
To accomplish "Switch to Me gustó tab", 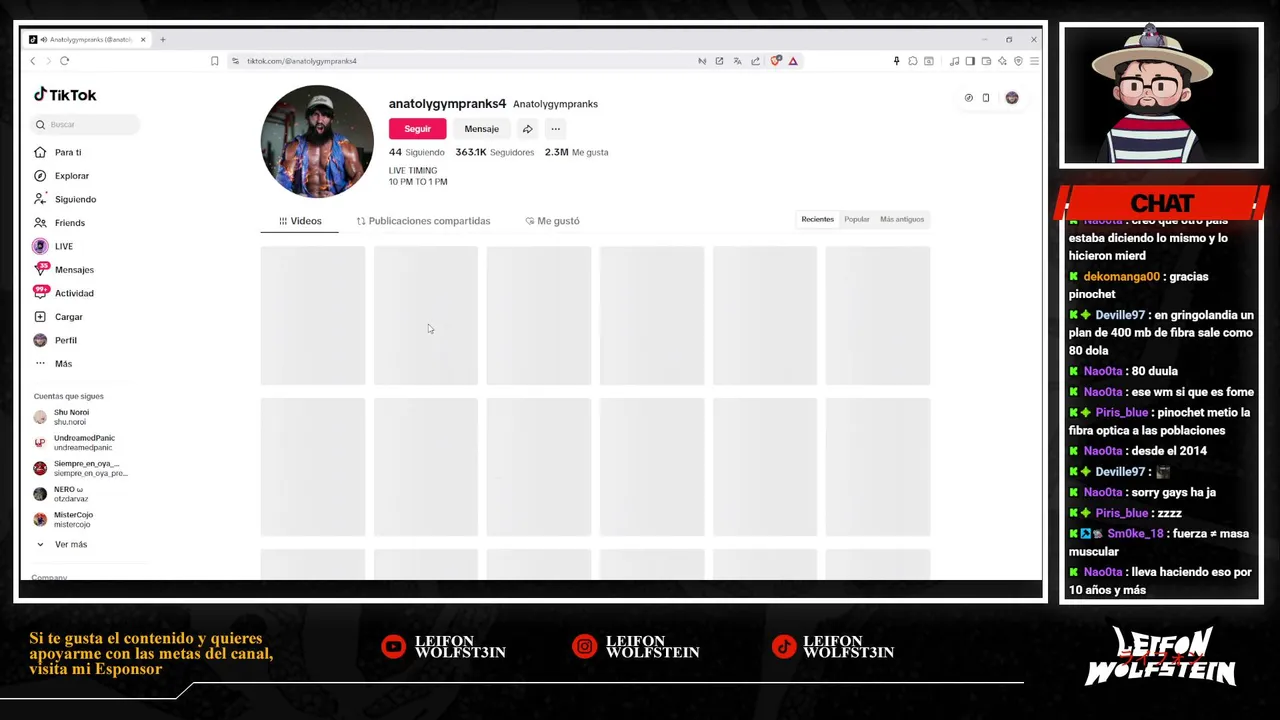I will pos(552,221).
